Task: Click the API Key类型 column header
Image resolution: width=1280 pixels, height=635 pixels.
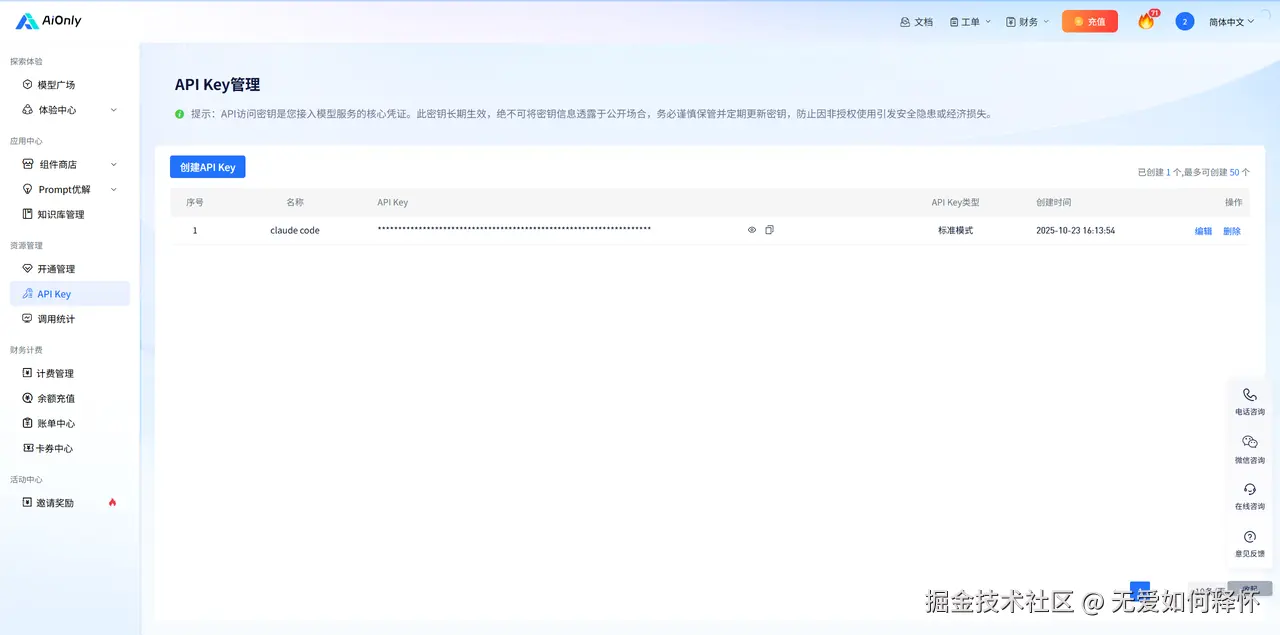Action: [x=955, y=202]
